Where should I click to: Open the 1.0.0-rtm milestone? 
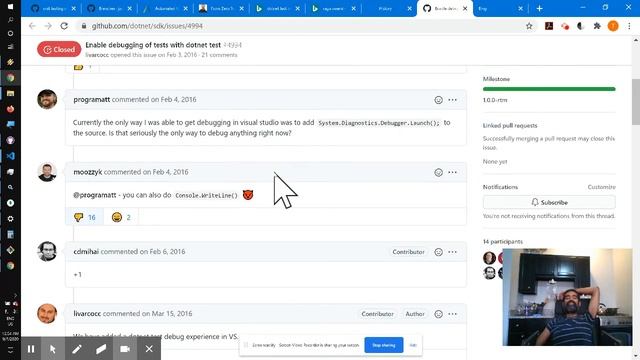[495, 100]
